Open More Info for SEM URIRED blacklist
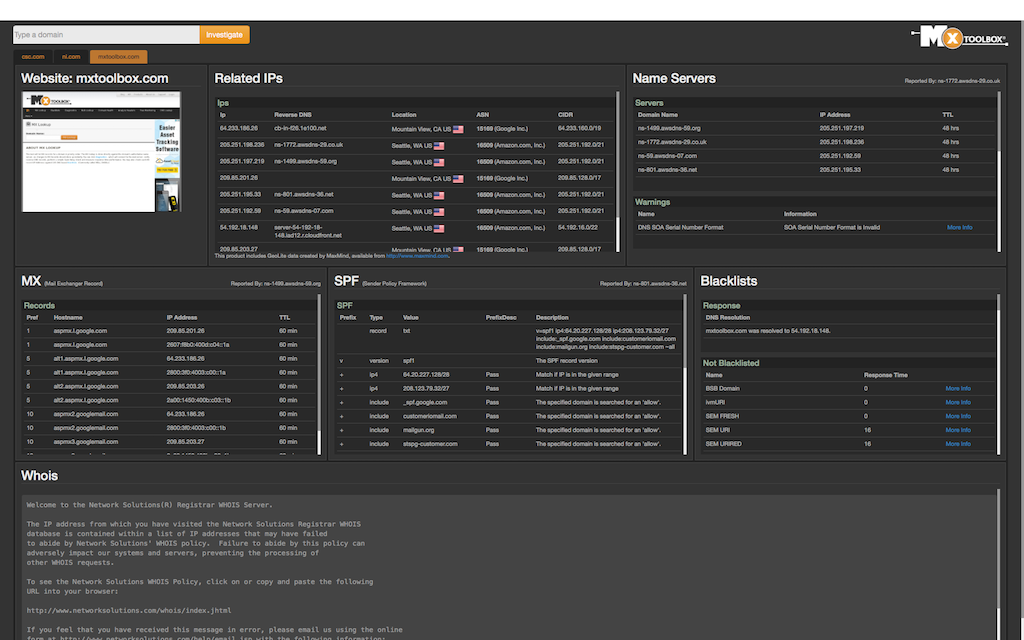Image resolution: width=1024 pixels, height=640 pixels. (958, 443)
